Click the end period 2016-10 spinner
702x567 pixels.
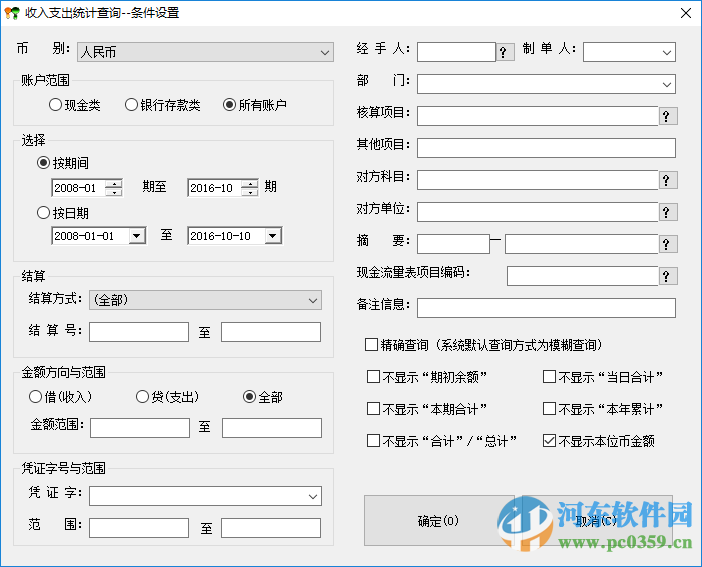pos(249,188)
